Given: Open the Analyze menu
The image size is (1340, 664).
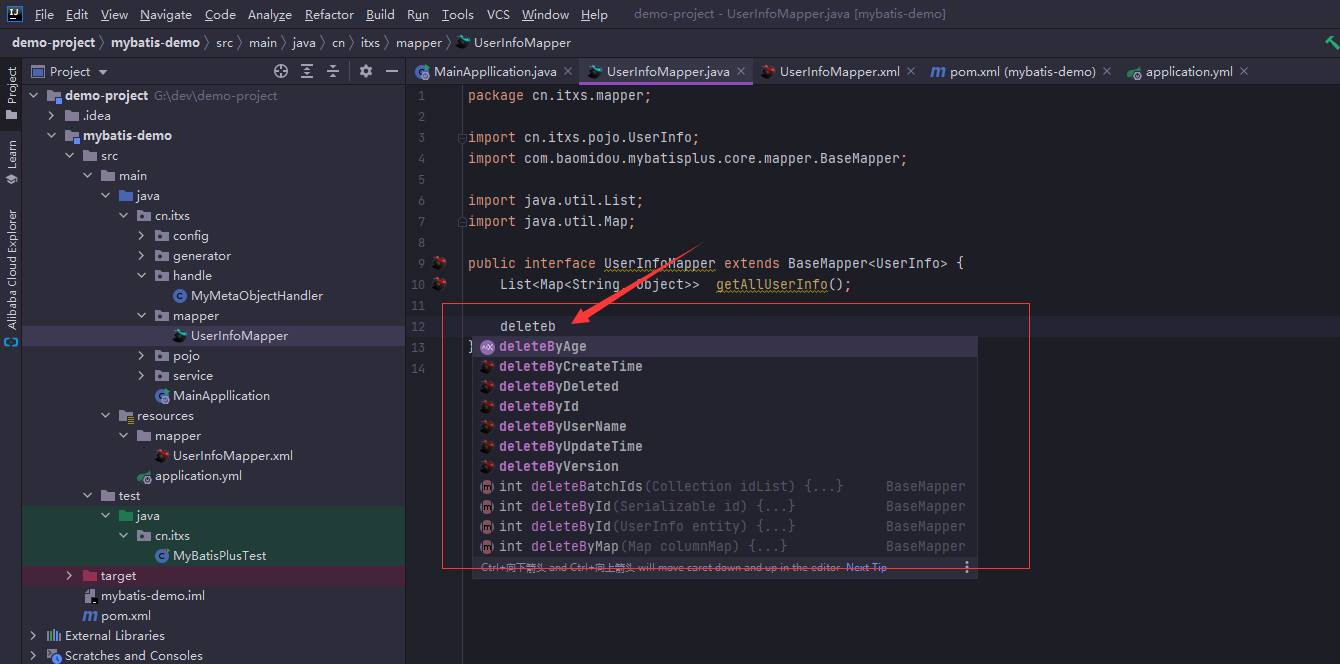Looking at the screenshot, I should click(x=269, y=14).
